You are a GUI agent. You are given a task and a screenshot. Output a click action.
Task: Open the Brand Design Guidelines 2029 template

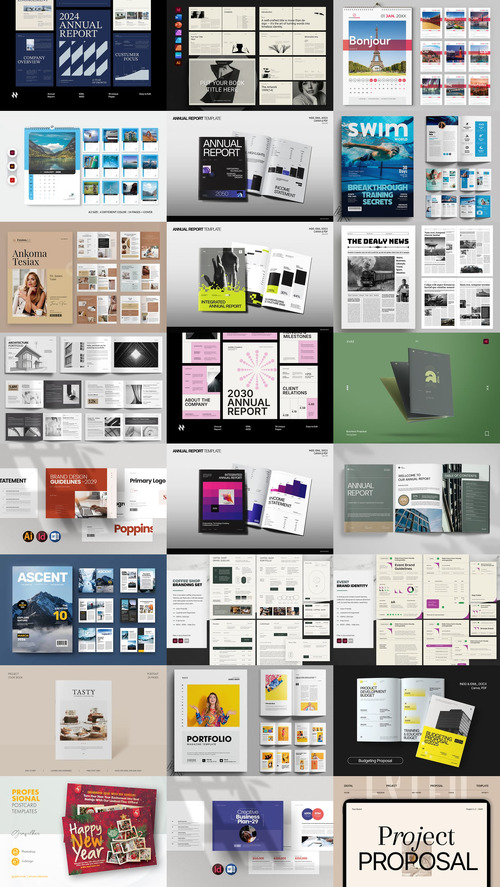(x=83, y=498)
